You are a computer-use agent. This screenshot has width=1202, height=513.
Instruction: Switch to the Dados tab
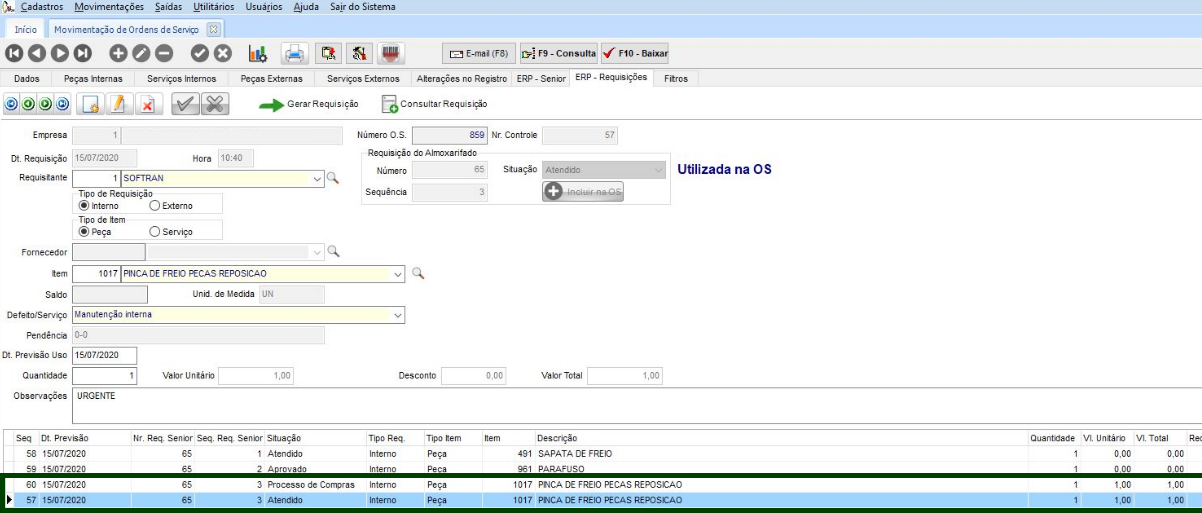[27, 78]
